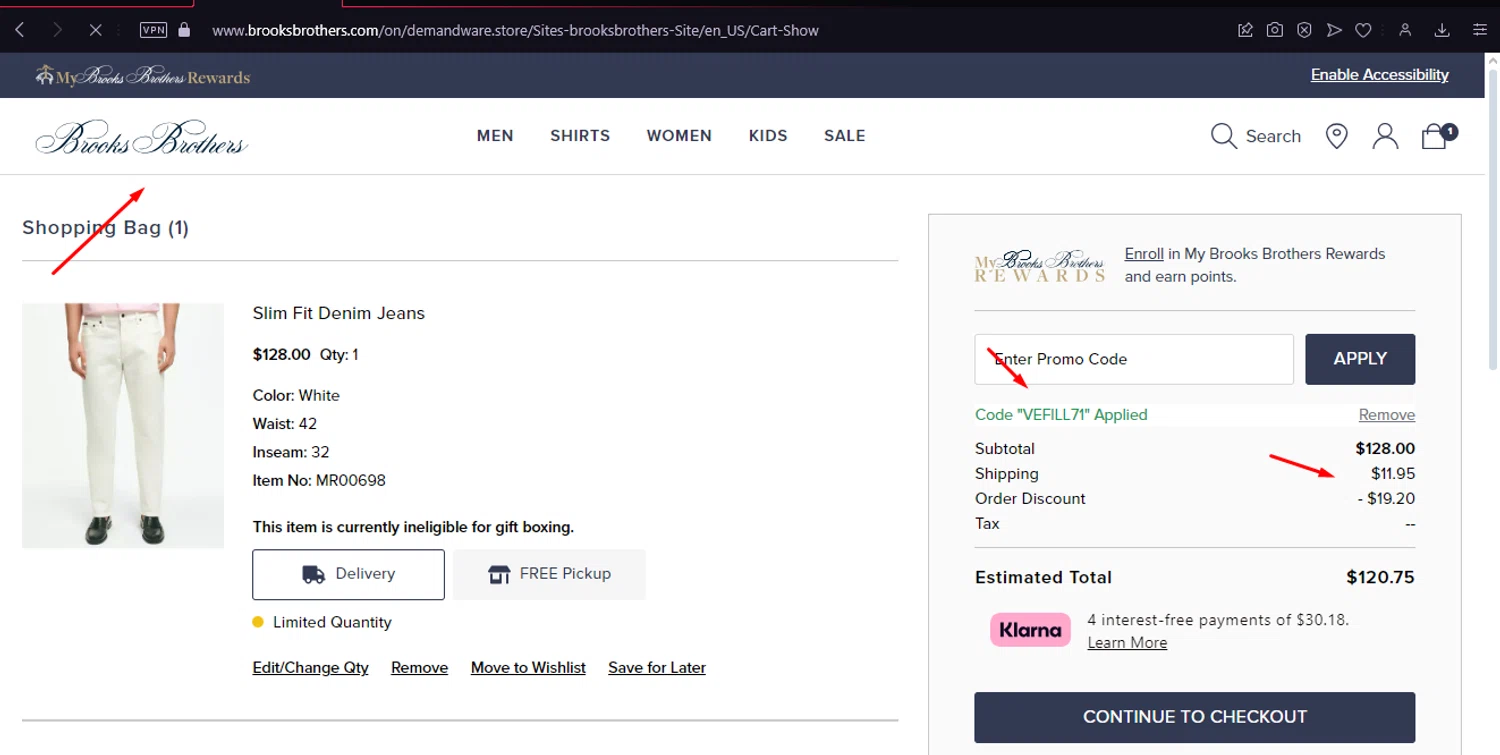Image resolution: width=1500 pixels, height=755 pixels.
Task: Open the shopping bag cart icon
Action: pos(1438,136)
